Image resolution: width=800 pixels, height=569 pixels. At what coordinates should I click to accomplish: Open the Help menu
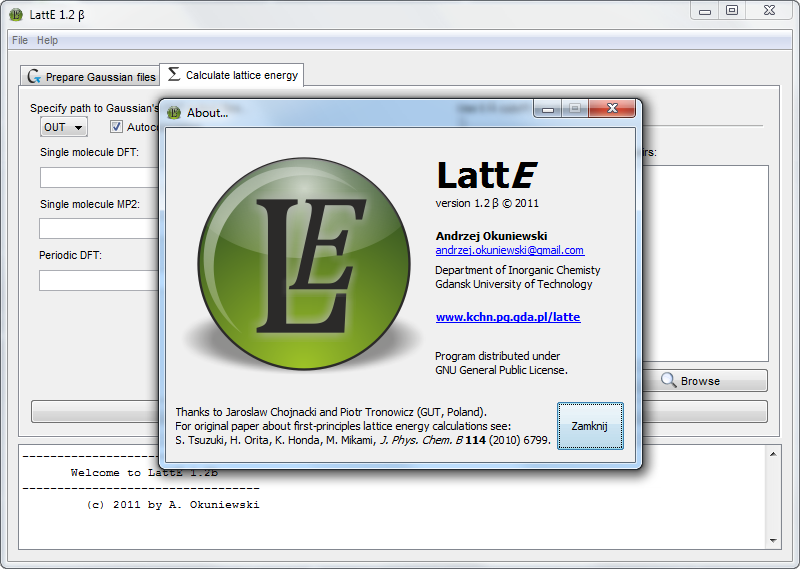(47, 40)
